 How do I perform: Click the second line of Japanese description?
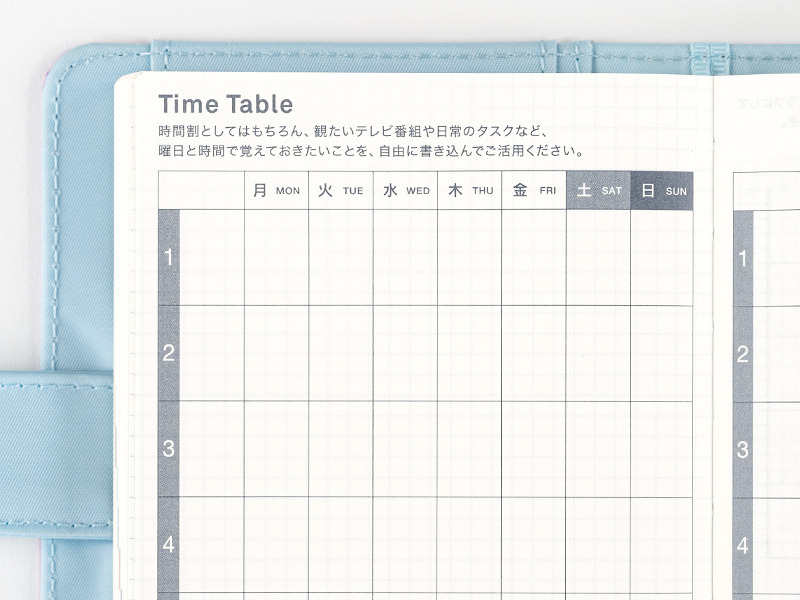coord(371,152)
